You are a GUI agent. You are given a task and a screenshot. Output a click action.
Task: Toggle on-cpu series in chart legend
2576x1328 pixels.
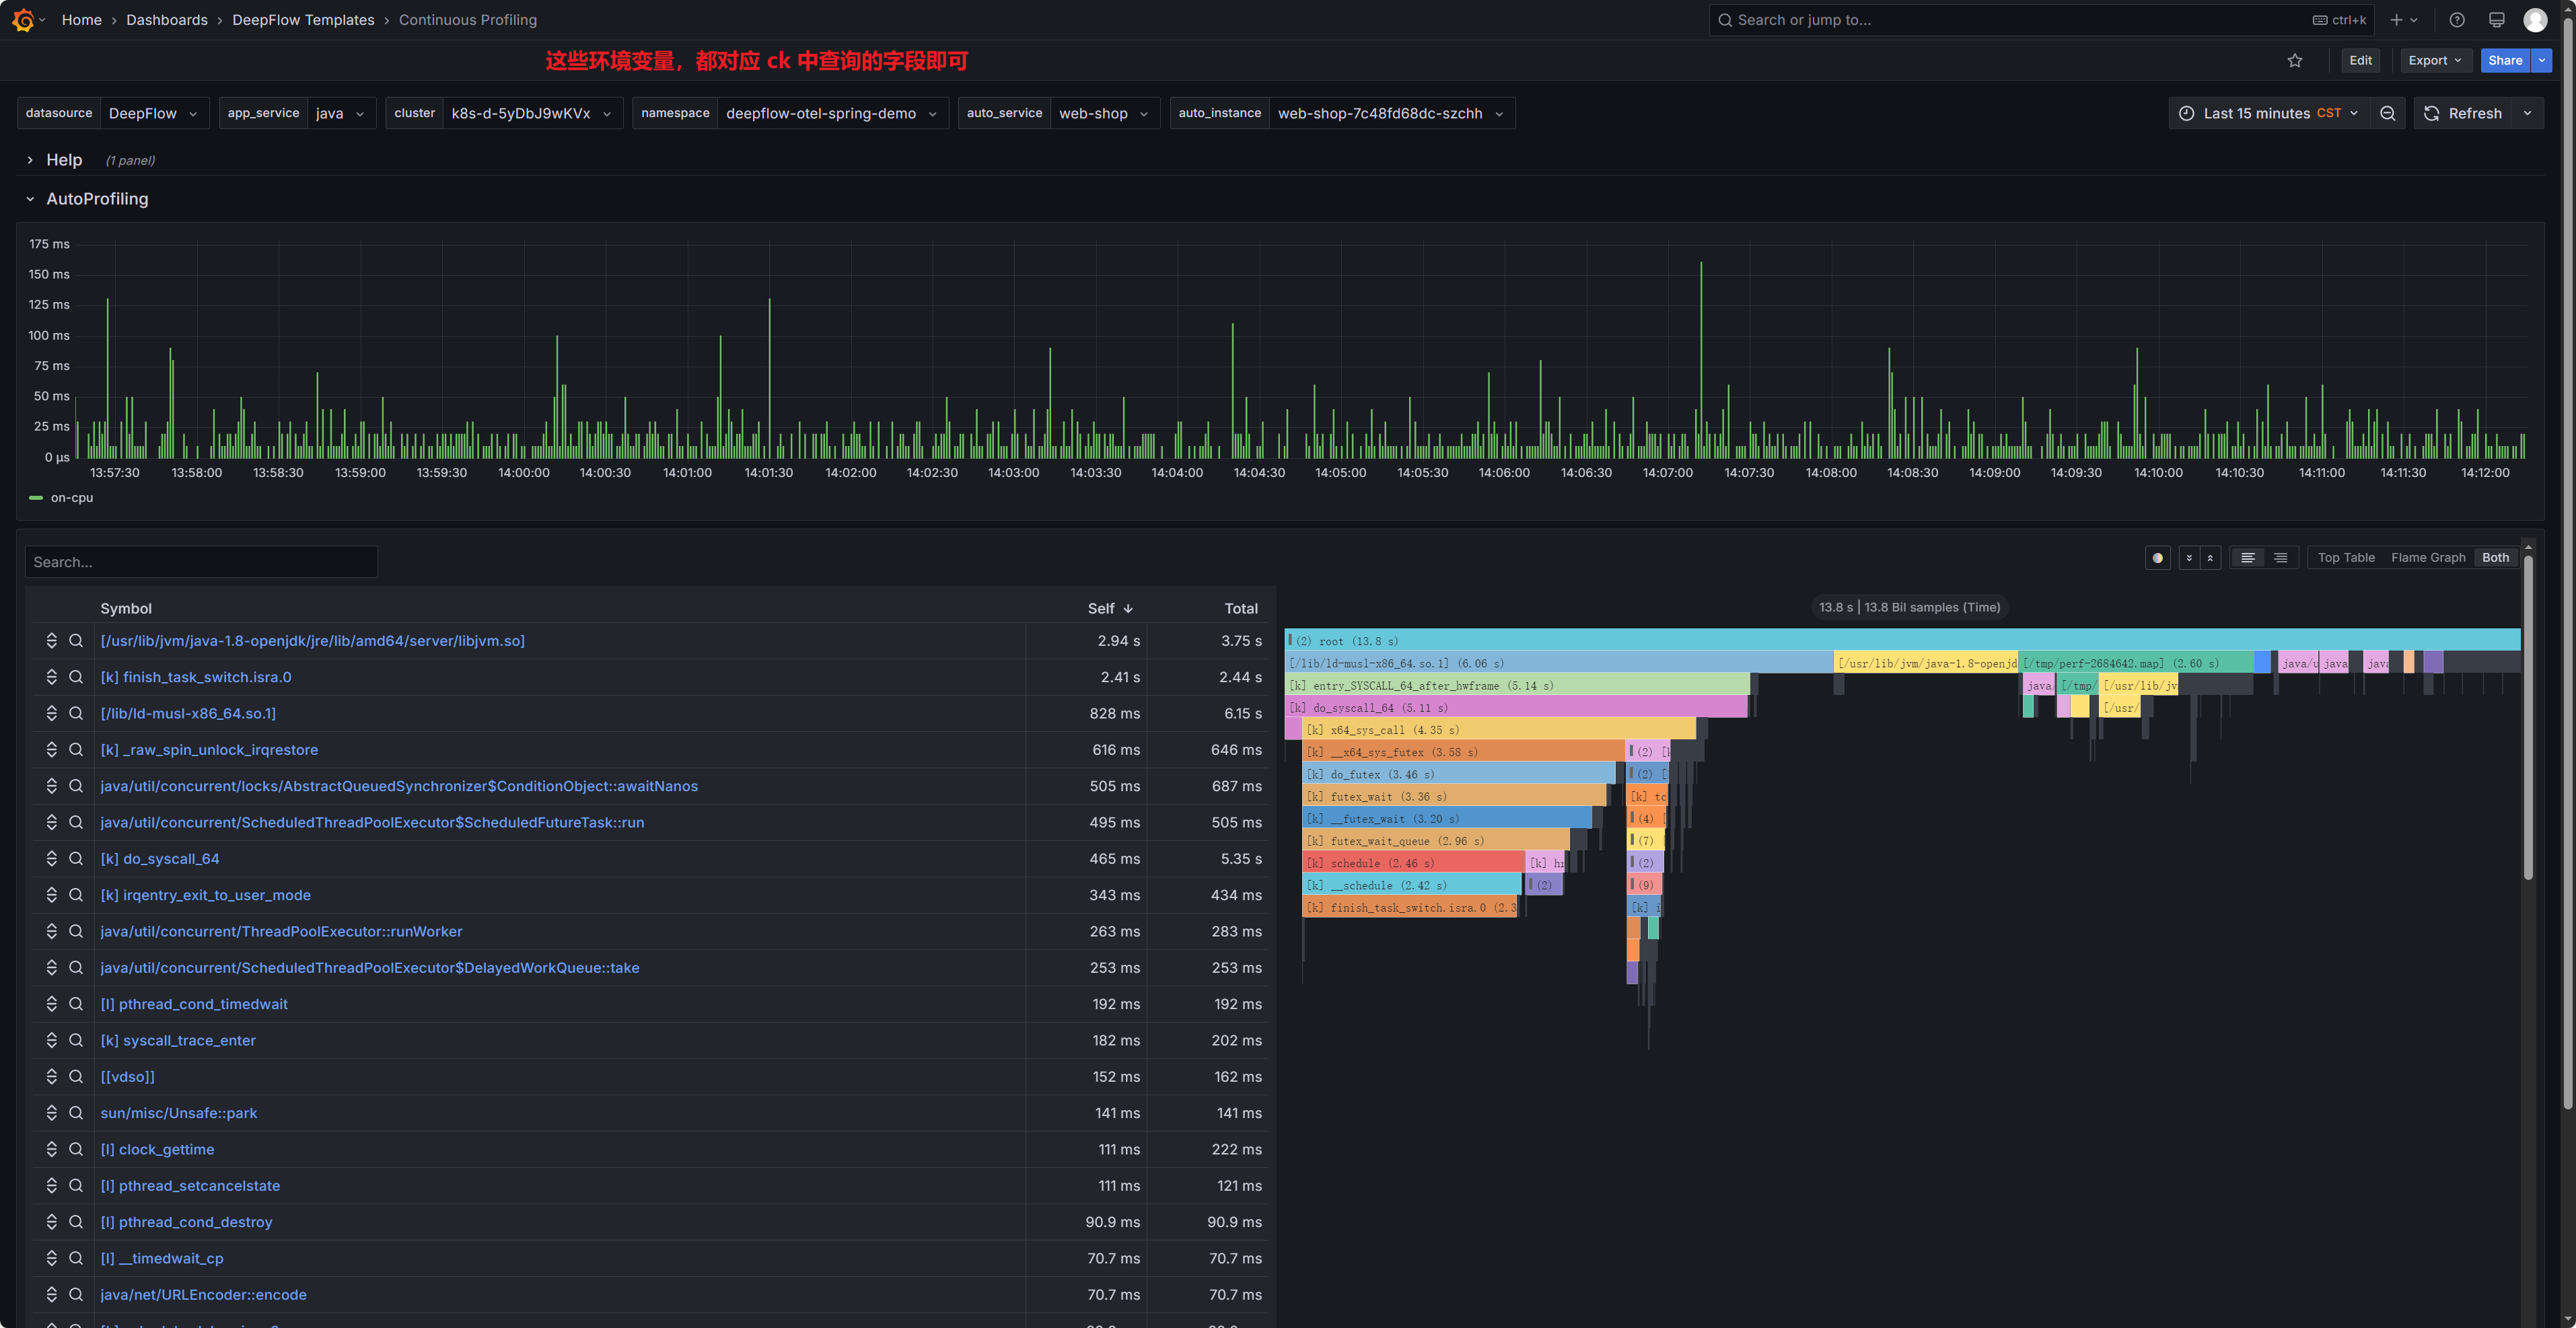[x=71, y=497]
